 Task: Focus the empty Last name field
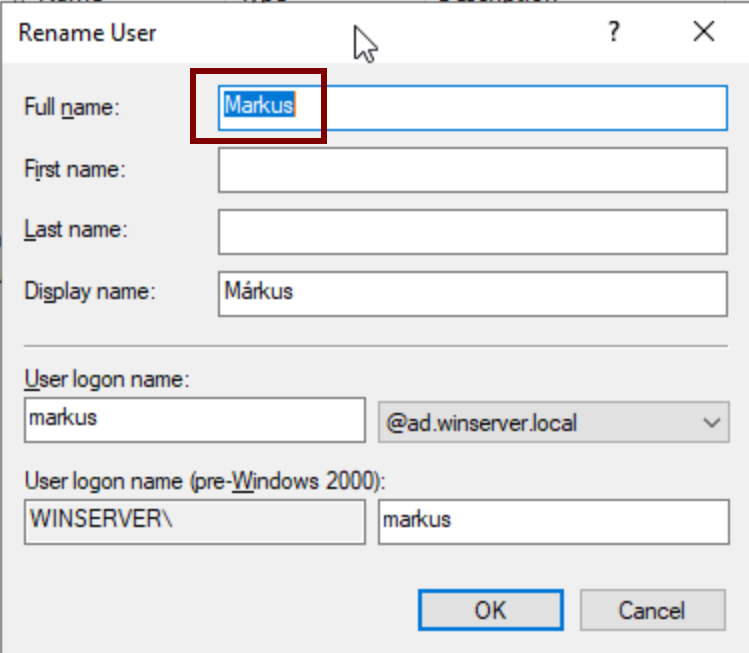pos(472,232)
